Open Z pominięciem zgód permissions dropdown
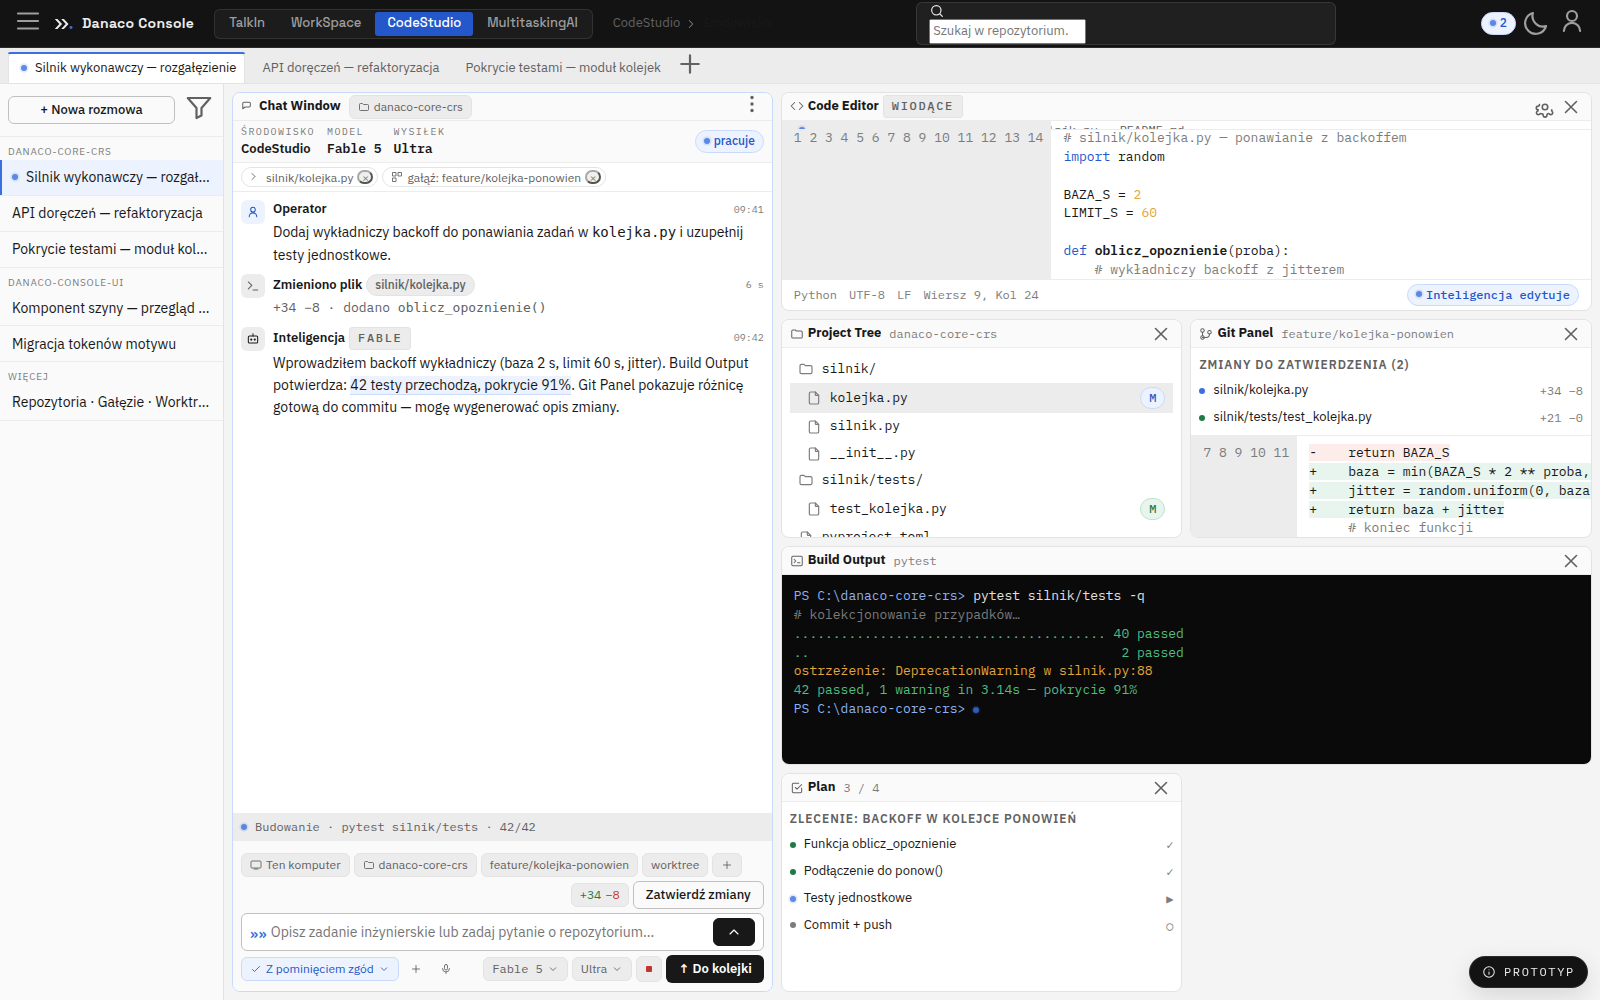 click(x=320, y=969)
